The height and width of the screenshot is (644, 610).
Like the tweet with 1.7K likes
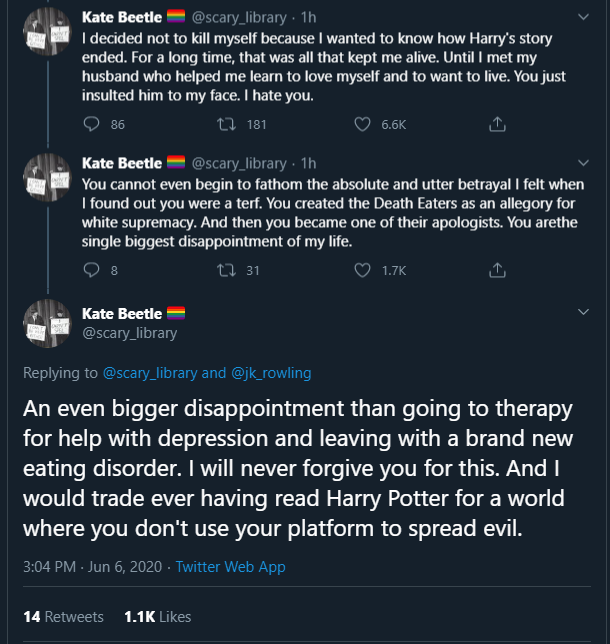point(362,270)
